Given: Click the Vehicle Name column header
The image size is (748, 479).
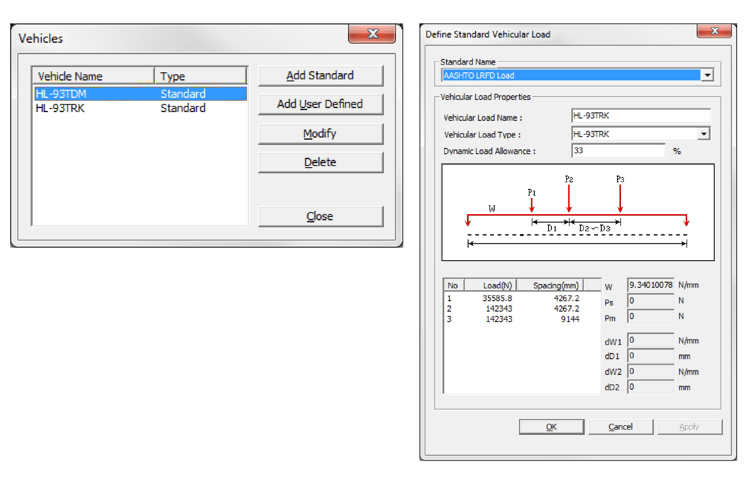Looking at the screenshot, I should [x=95, y=76].
